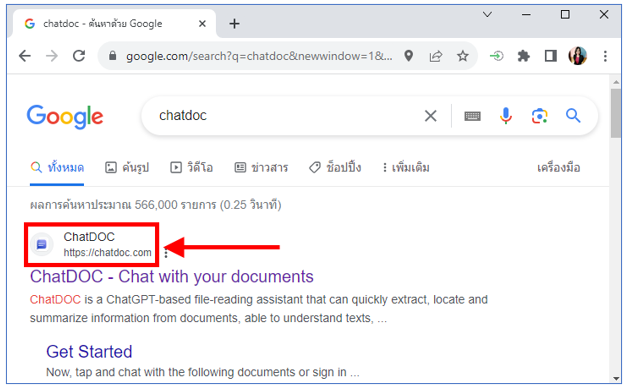
Task: Open more options dots beside chatdoc.com result
Action: point(166,253)
